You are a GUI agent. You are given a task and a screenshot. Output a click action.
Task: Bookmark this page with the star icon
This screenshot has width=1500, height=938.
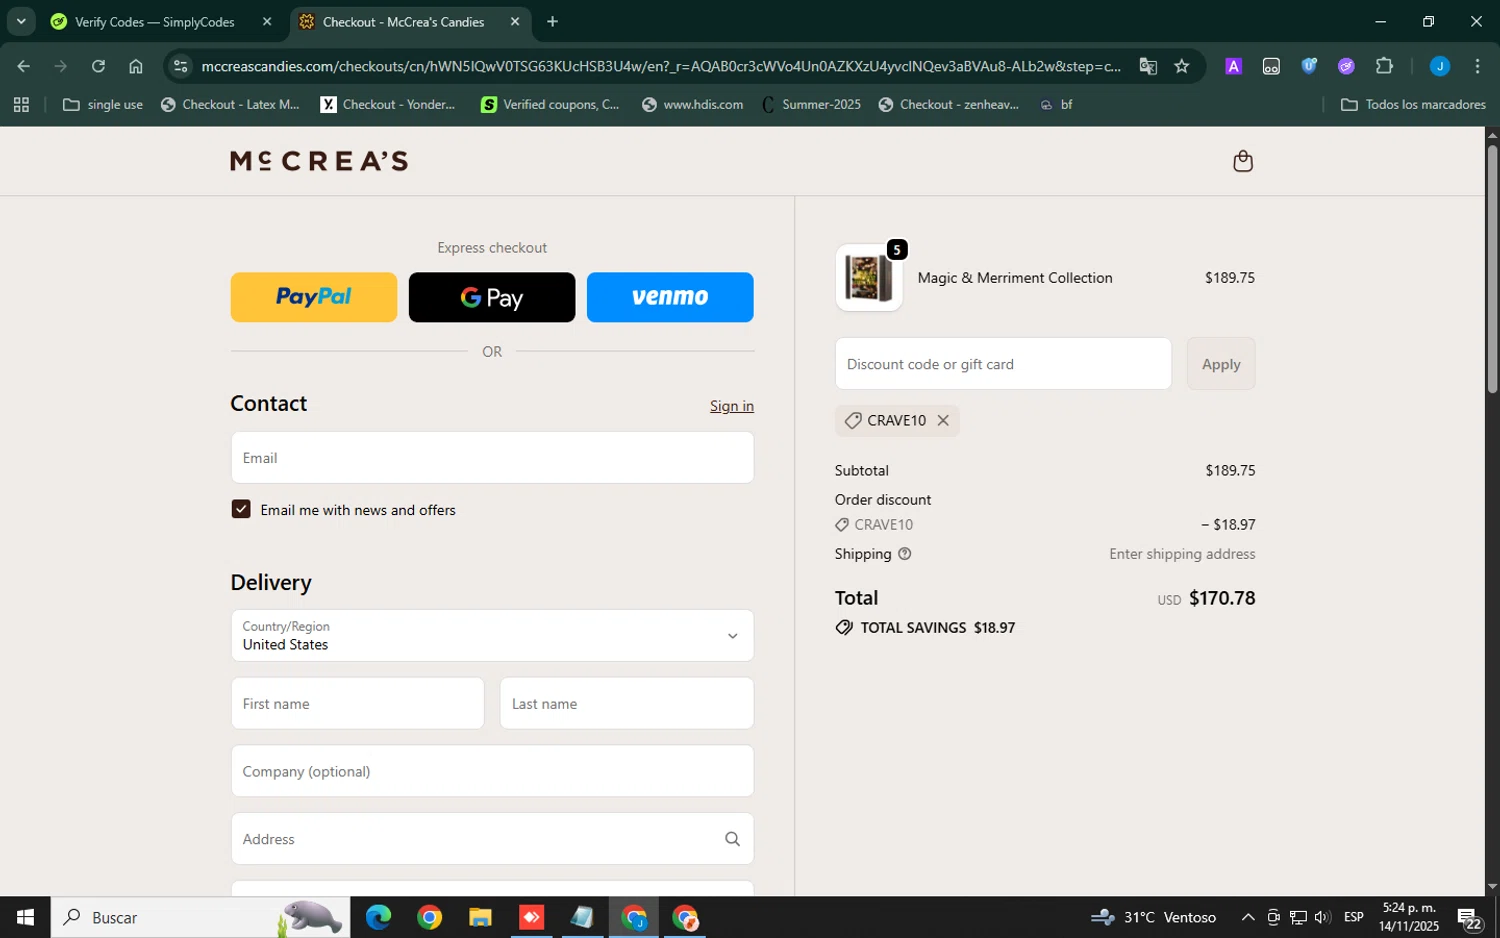(x=1182, y=67)
